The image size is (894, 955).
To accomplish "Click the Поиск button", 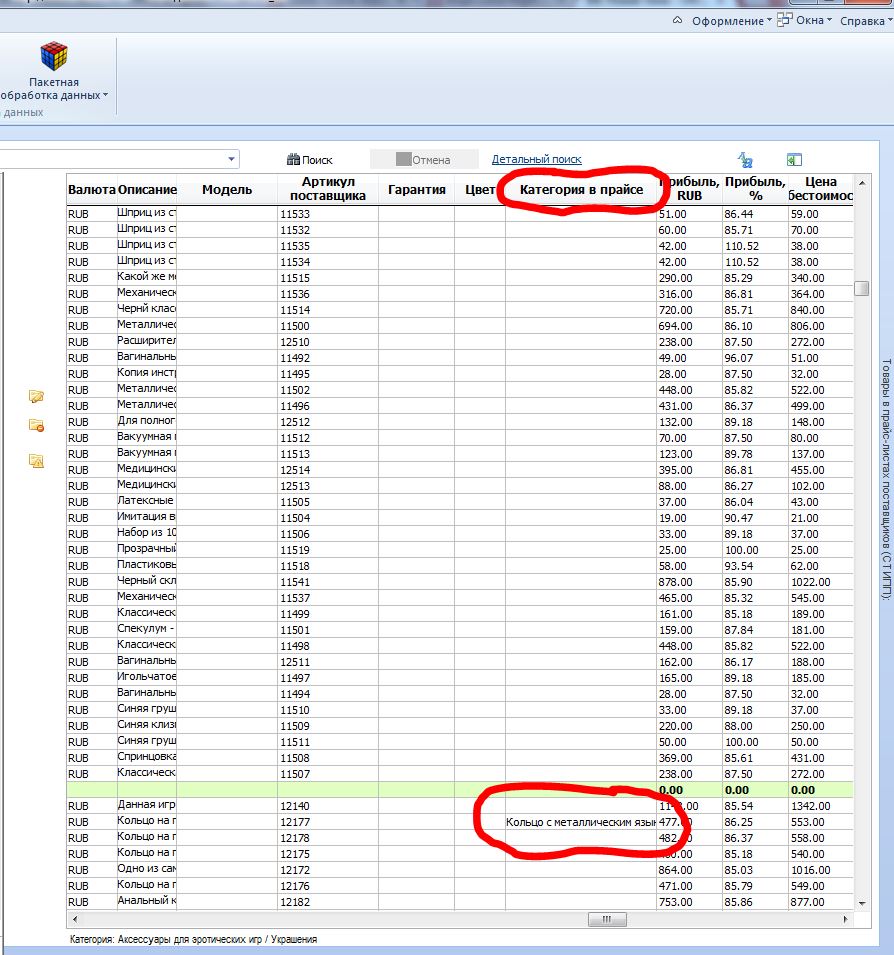I will coord(309,160).
